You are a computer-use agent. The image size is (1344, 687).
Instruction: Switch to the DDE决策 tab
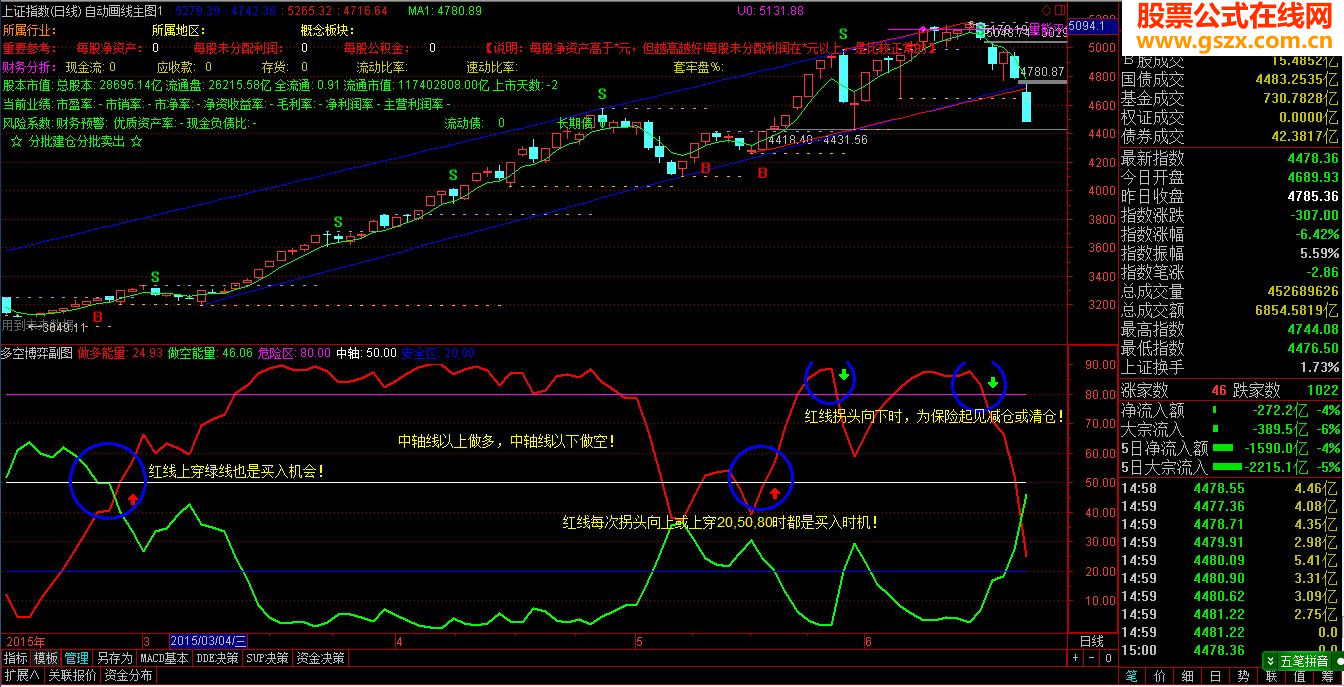(217, 658)
